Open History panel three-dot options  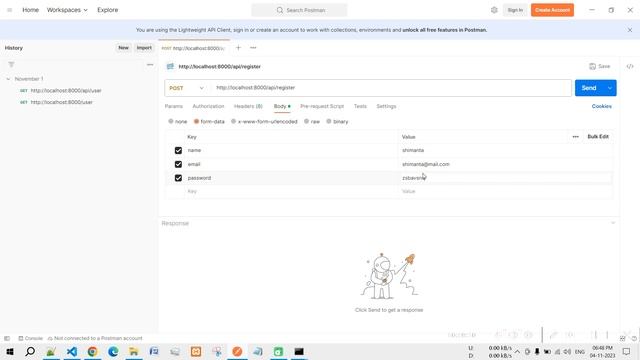pos(150,64)
